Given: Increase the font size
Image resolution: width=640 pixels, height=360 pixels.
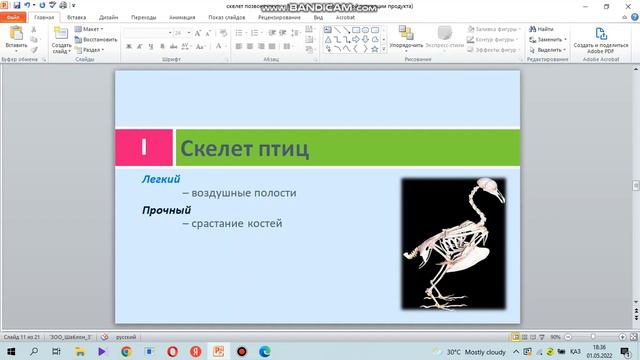Looking at the screenshot, I should coord(198,33).
